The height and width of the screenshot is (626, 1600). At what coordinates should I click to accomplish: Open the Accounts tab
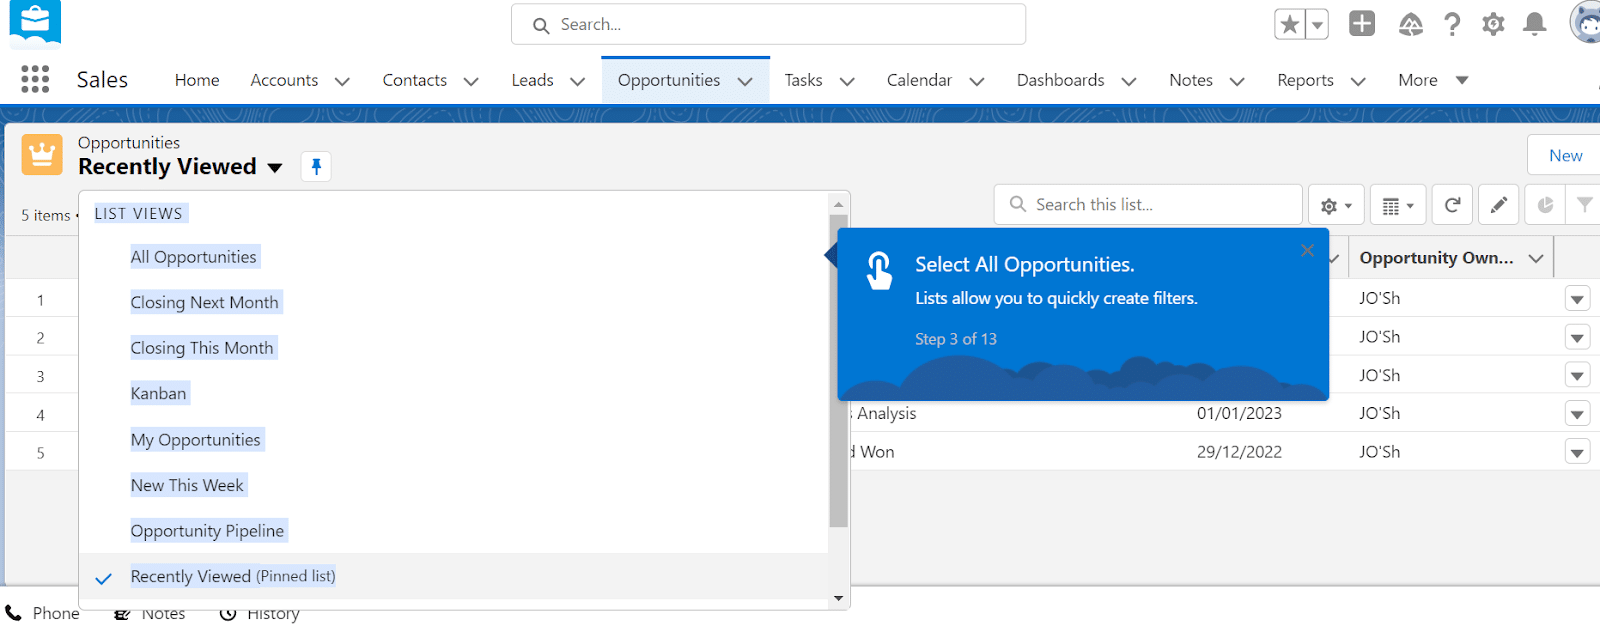[284, 80]
